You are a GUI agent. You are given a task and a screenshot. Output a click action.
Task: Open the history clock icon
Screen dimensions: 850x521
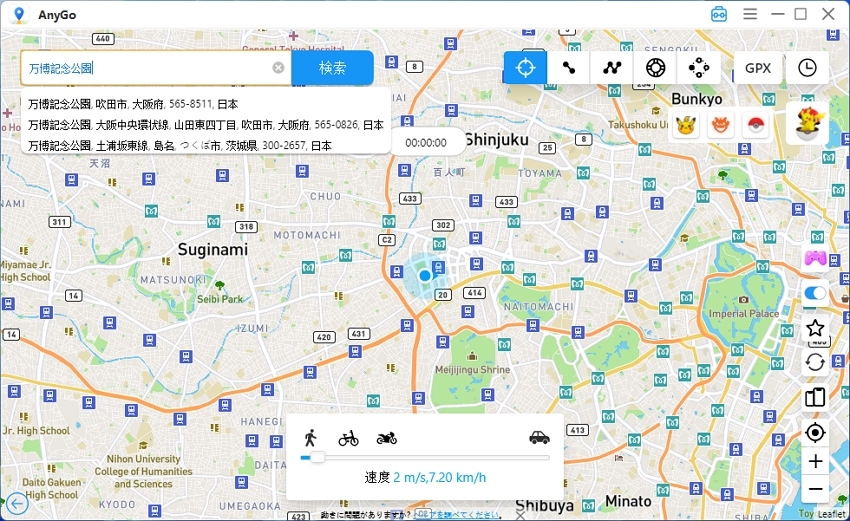pos(807,68)
